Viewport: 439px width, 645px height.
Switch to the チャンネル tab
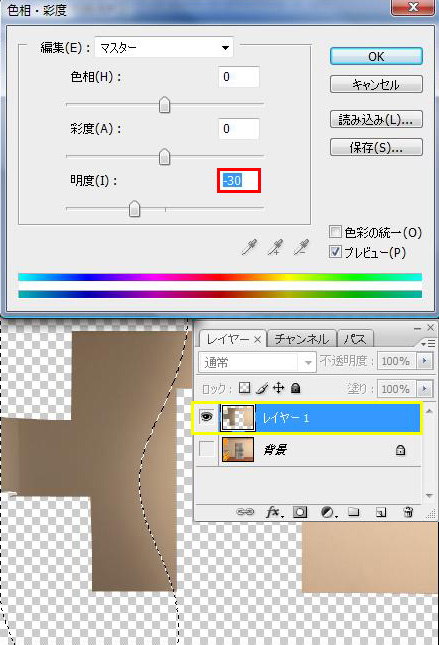click(x=302, y=339)
